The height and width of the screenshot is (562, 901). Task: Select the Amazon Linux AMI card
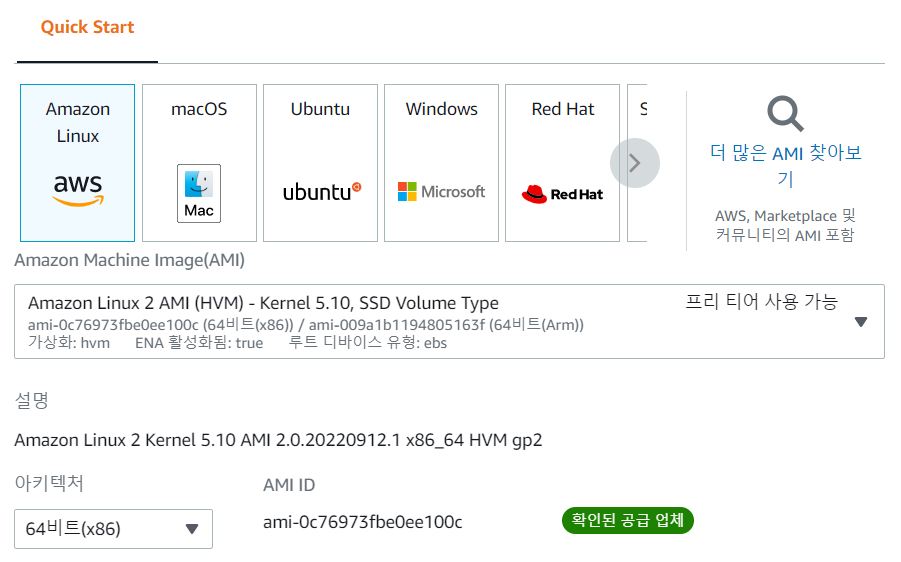point(78,163)
